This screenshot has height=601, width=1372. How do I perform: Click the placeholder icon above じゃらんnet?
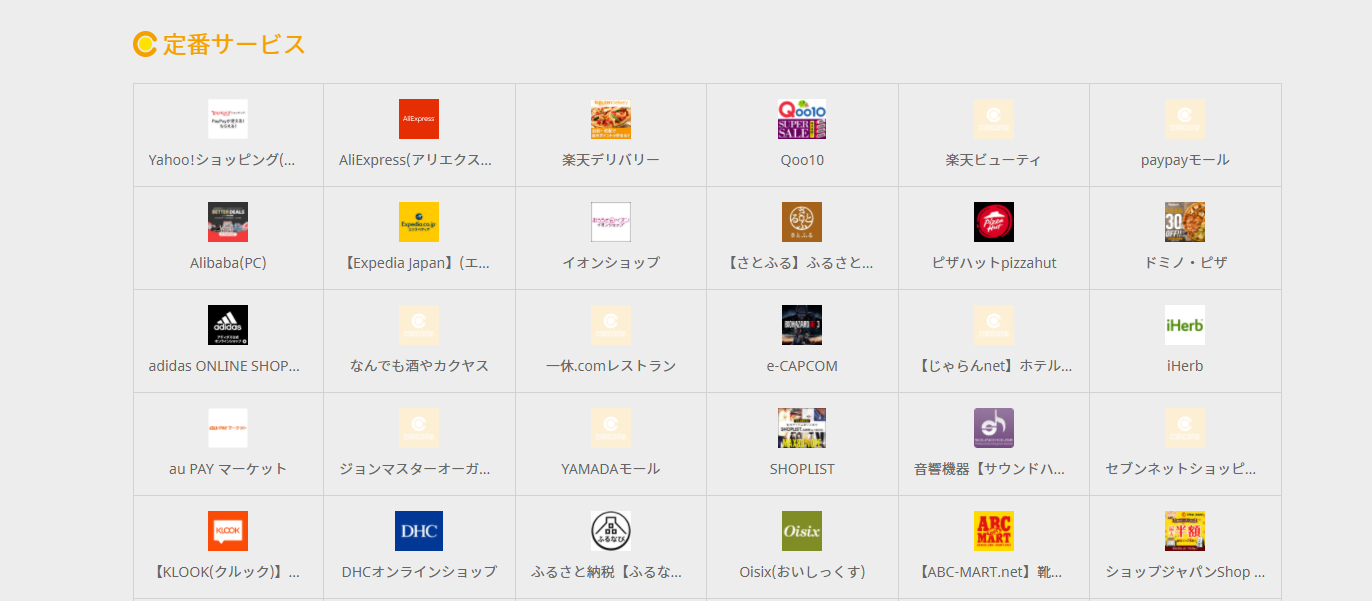pyautogui.click(x=994, y=325)
